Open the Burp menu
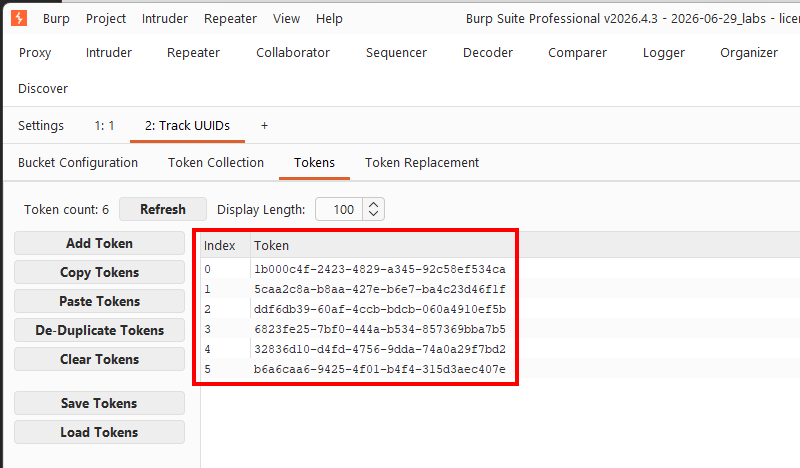800x468 pixels. [x=56, y=19]
